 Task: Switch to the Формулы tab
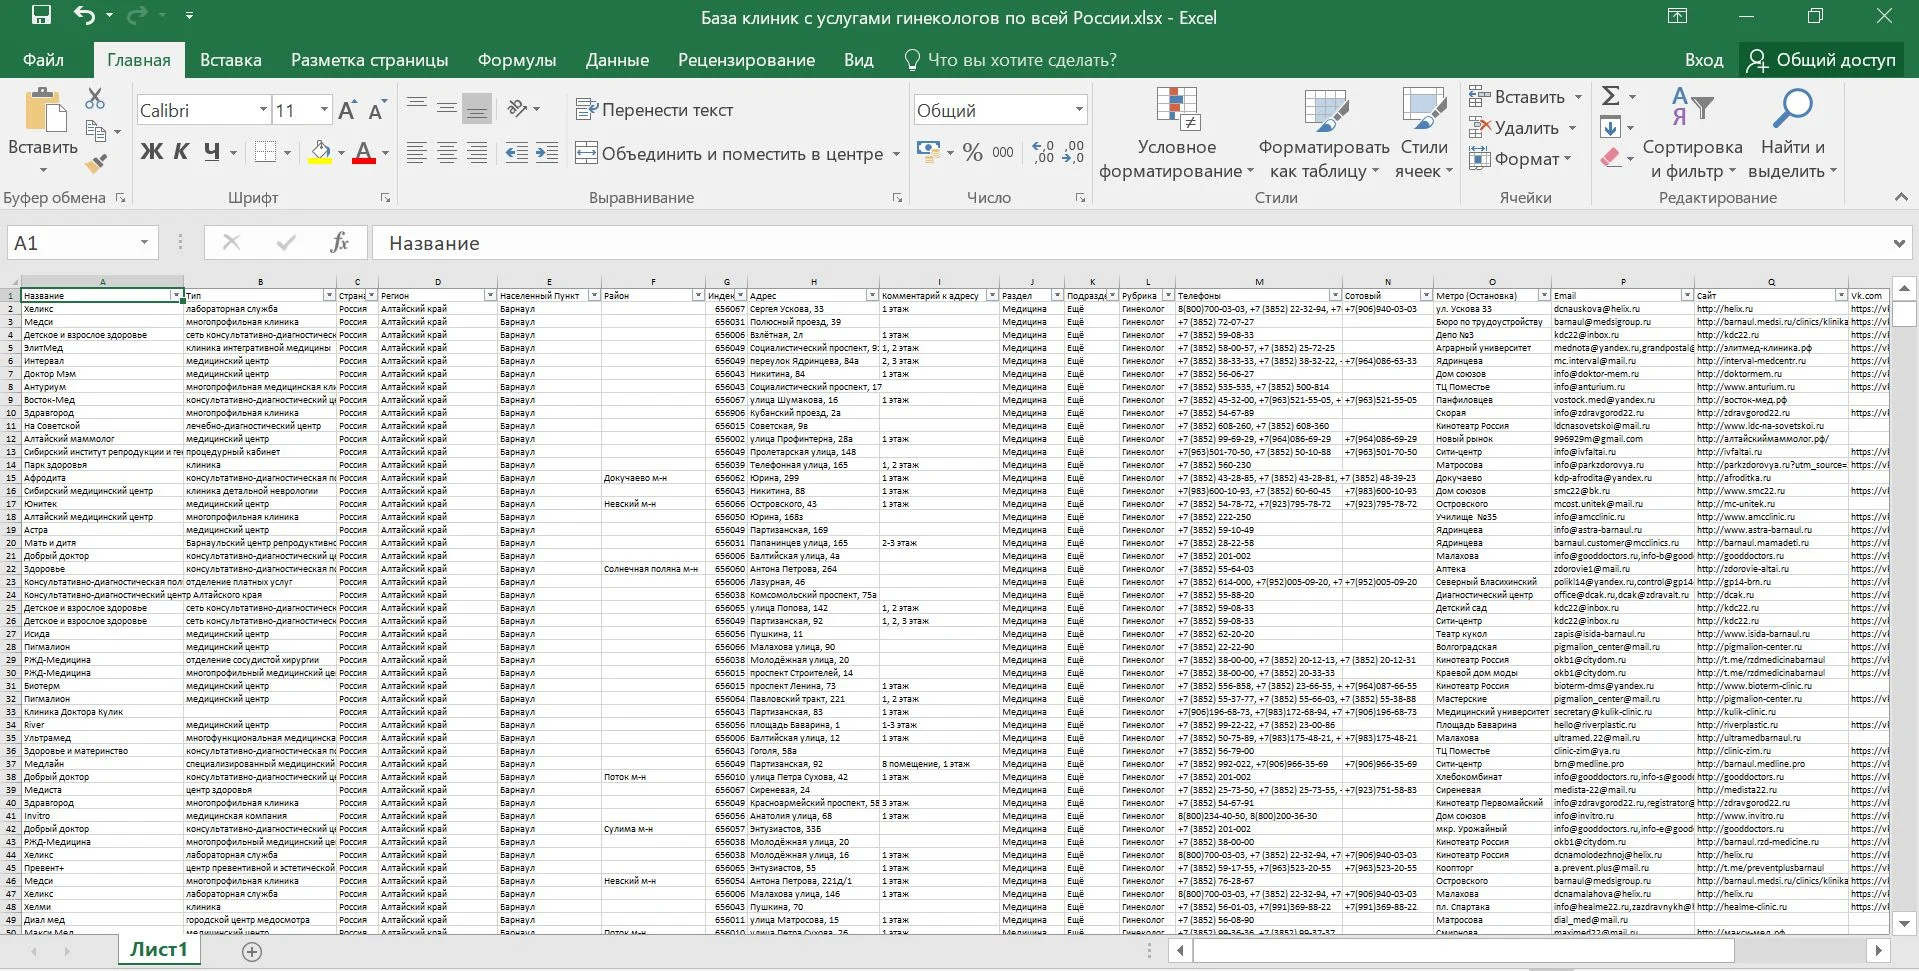pos(516,60)
